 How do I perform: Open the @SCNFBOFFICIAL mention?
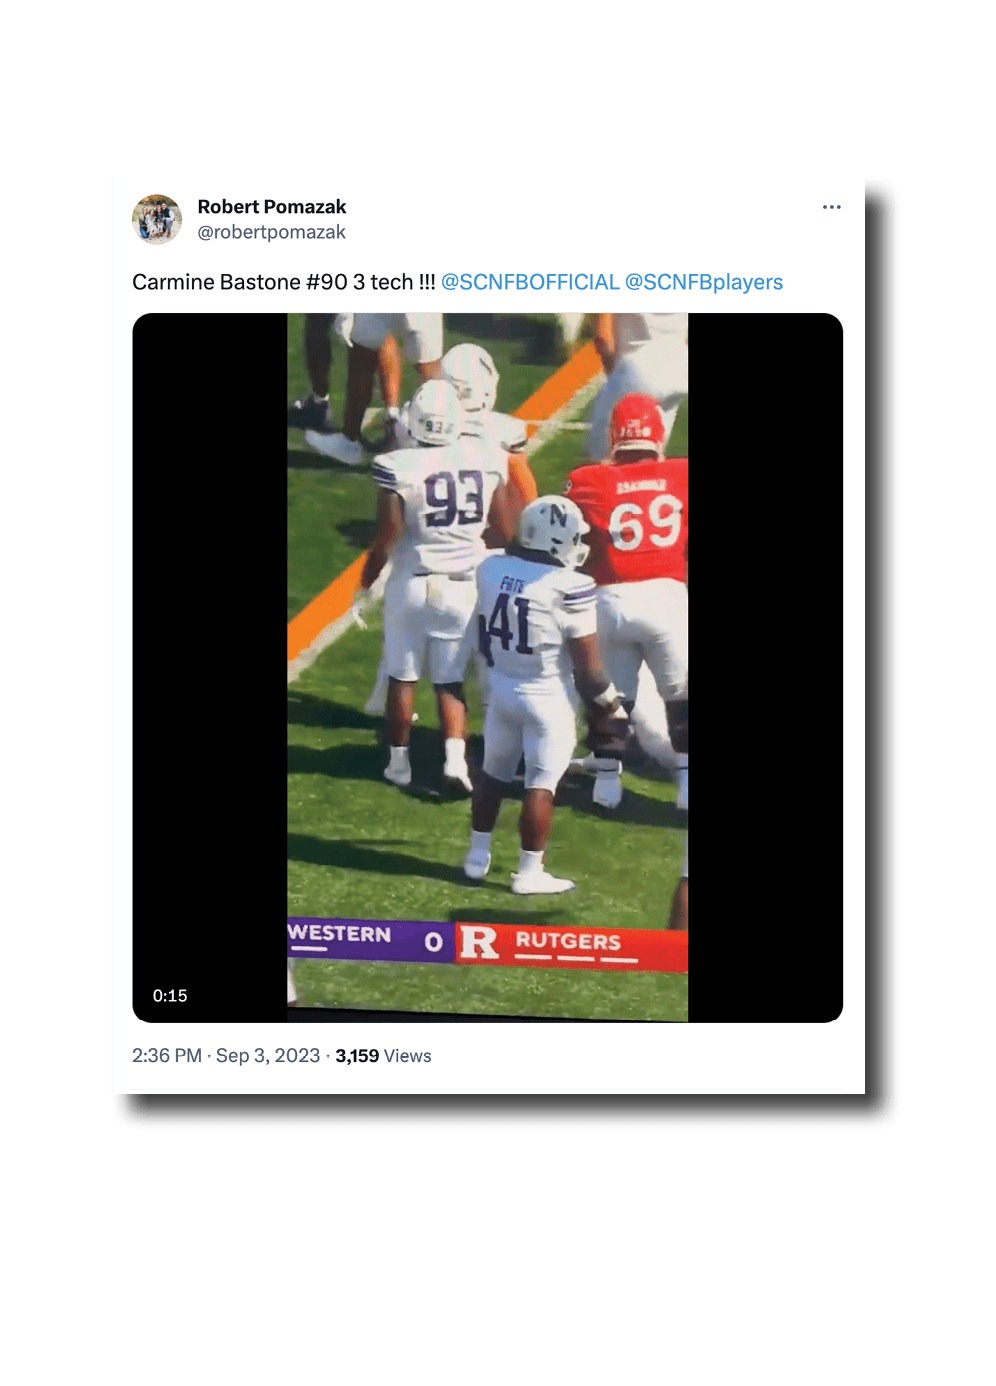[530, 282]
